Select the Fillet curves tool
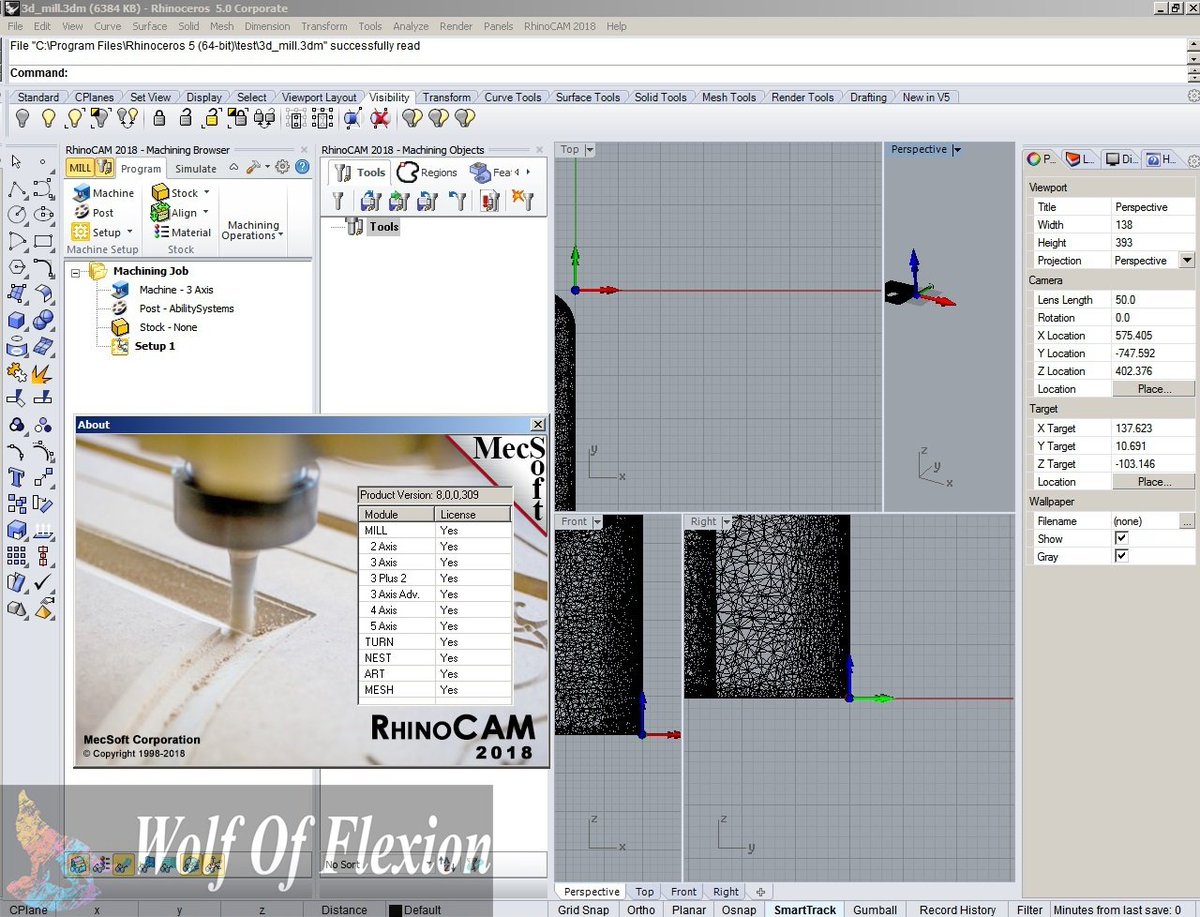The width and height of the screenshot is (1200, 917). (43, 268)
